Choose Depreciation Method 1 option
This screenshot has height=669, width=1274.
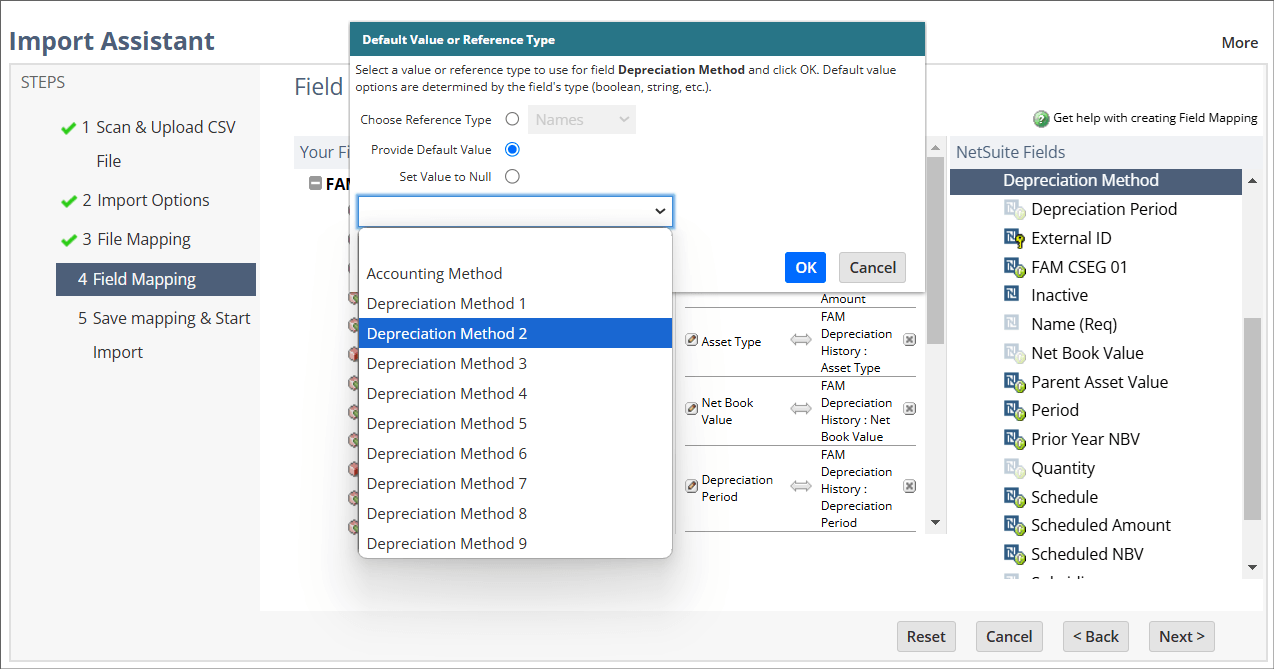click(x=515, y=303)
